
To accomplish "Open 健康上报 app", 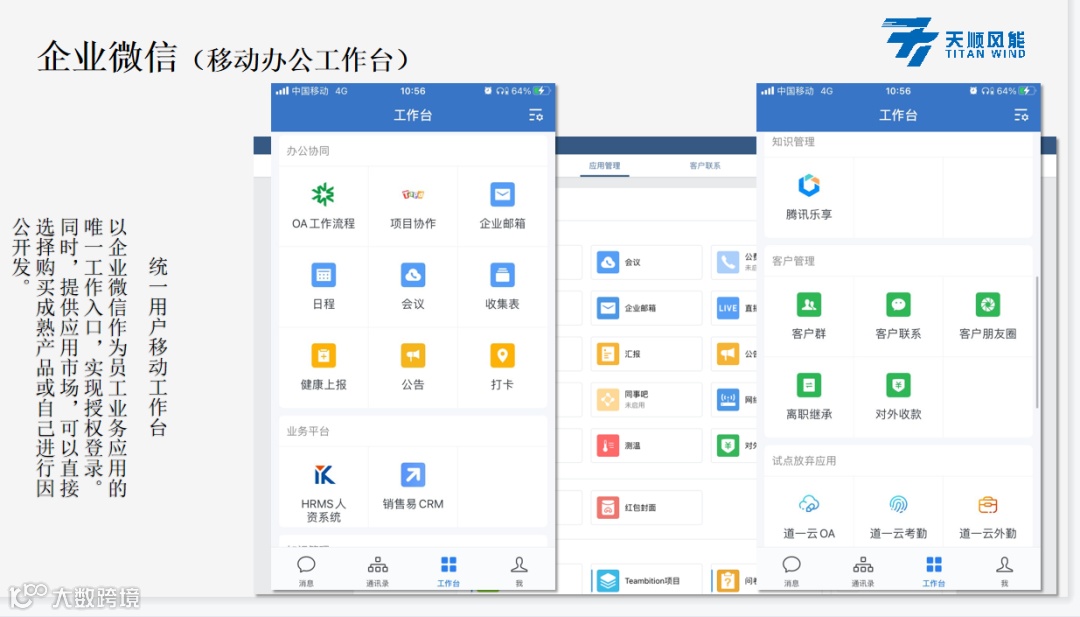I will 323,367.
